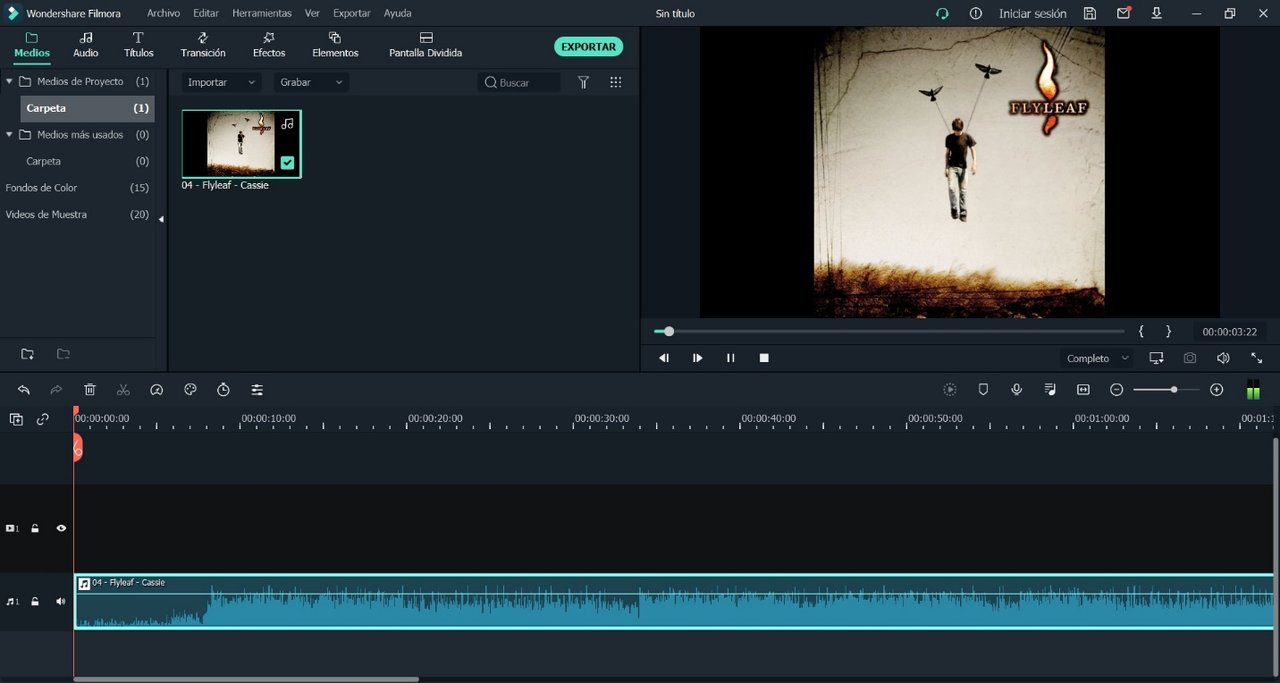Mute audio track 1 speaker icon
This screenshot has height=683, width=1280.
point(61,602)
